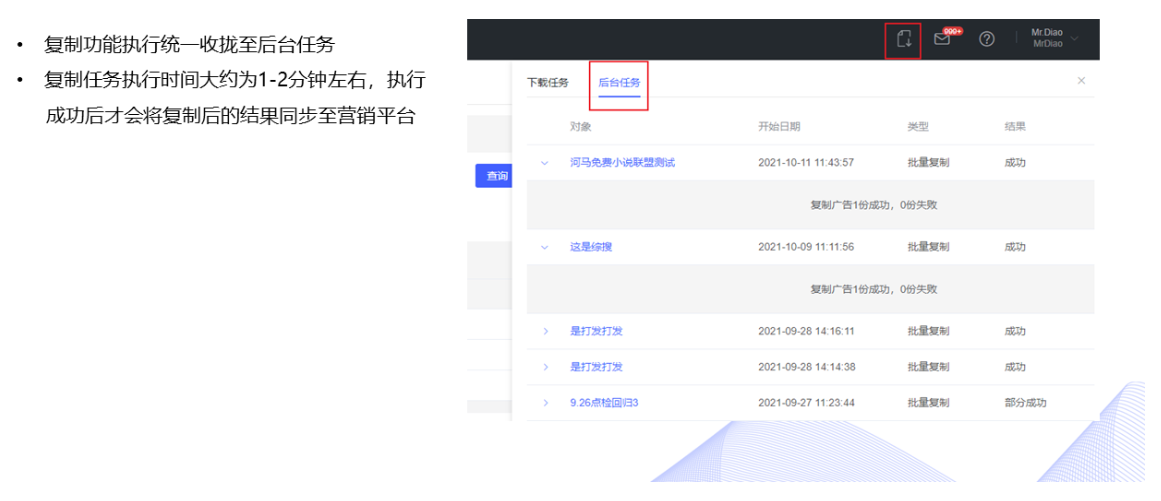
Task: Collapse the 这是综搜 task row
Action: click(545, 247)
